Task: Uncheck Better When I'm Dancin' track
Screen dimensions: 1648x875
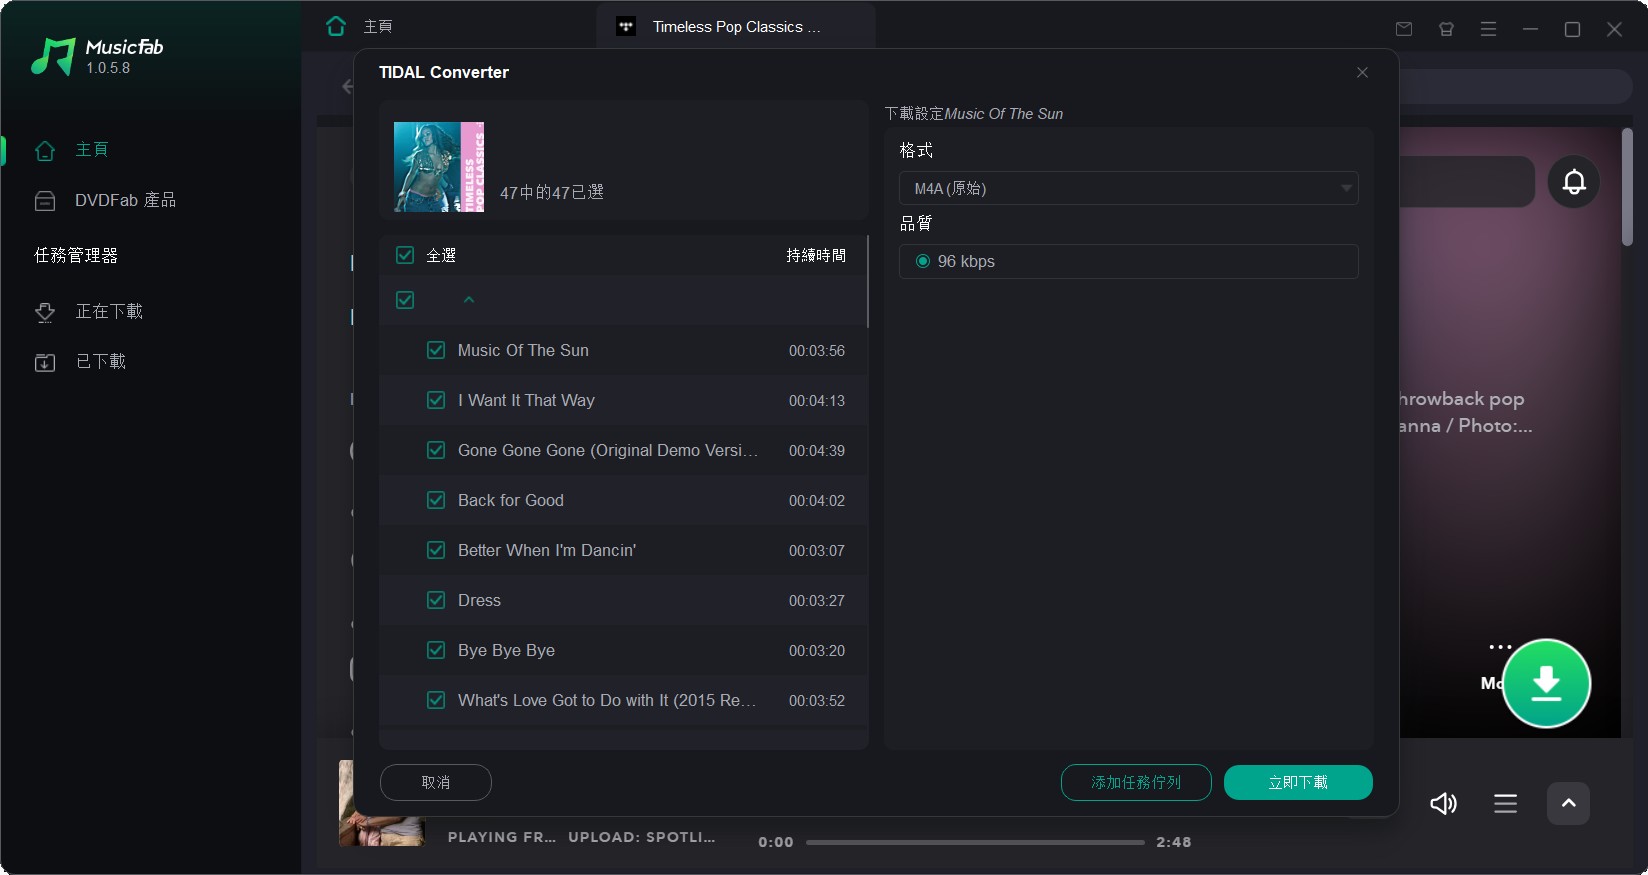Action: click(x=436, y=550)
